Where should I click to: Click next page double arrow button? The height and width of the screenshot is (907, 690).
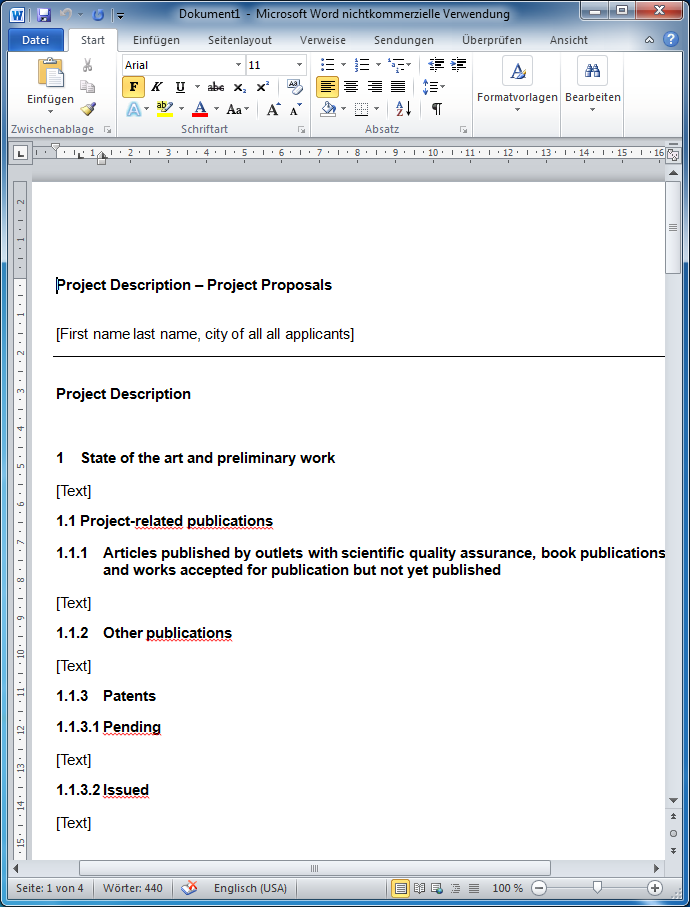point(673,850)
